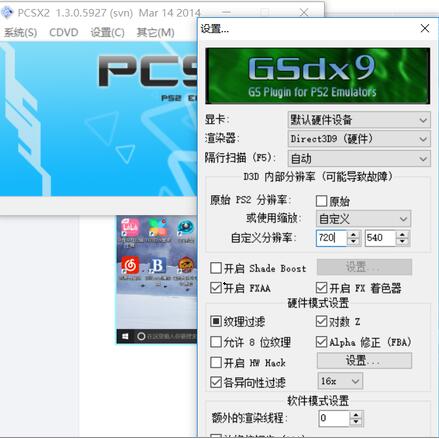
Task: Click the 540 height input field
Action: 381,238
